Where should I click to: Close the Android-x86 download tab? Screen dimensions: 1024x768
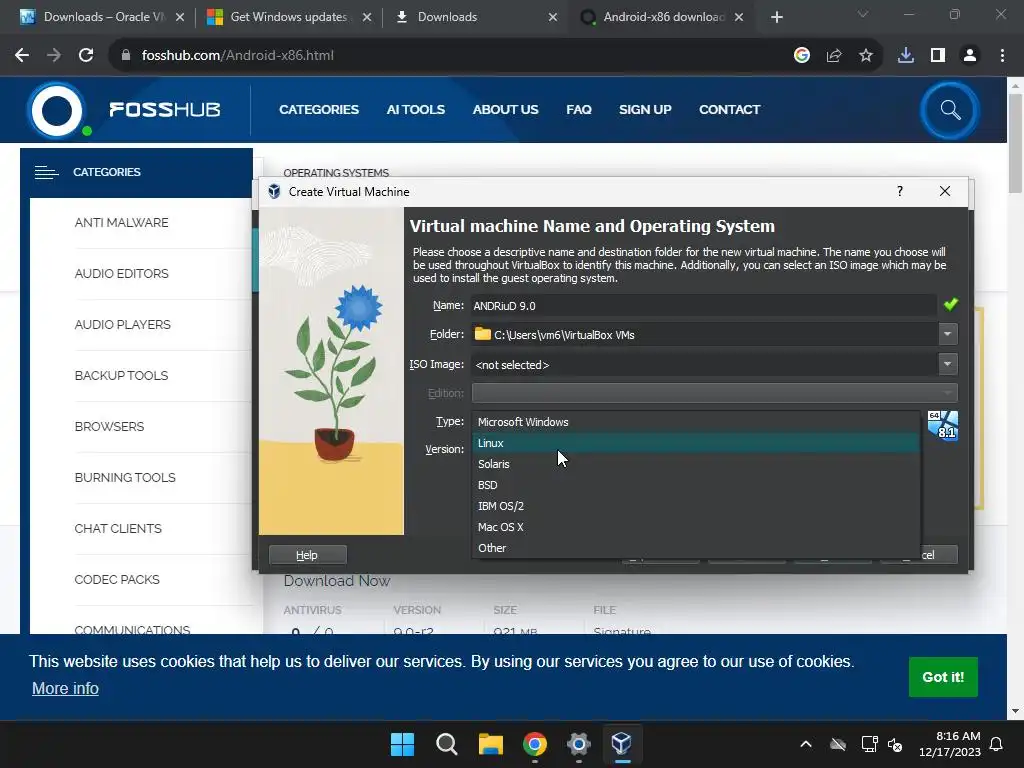(739, 17)
